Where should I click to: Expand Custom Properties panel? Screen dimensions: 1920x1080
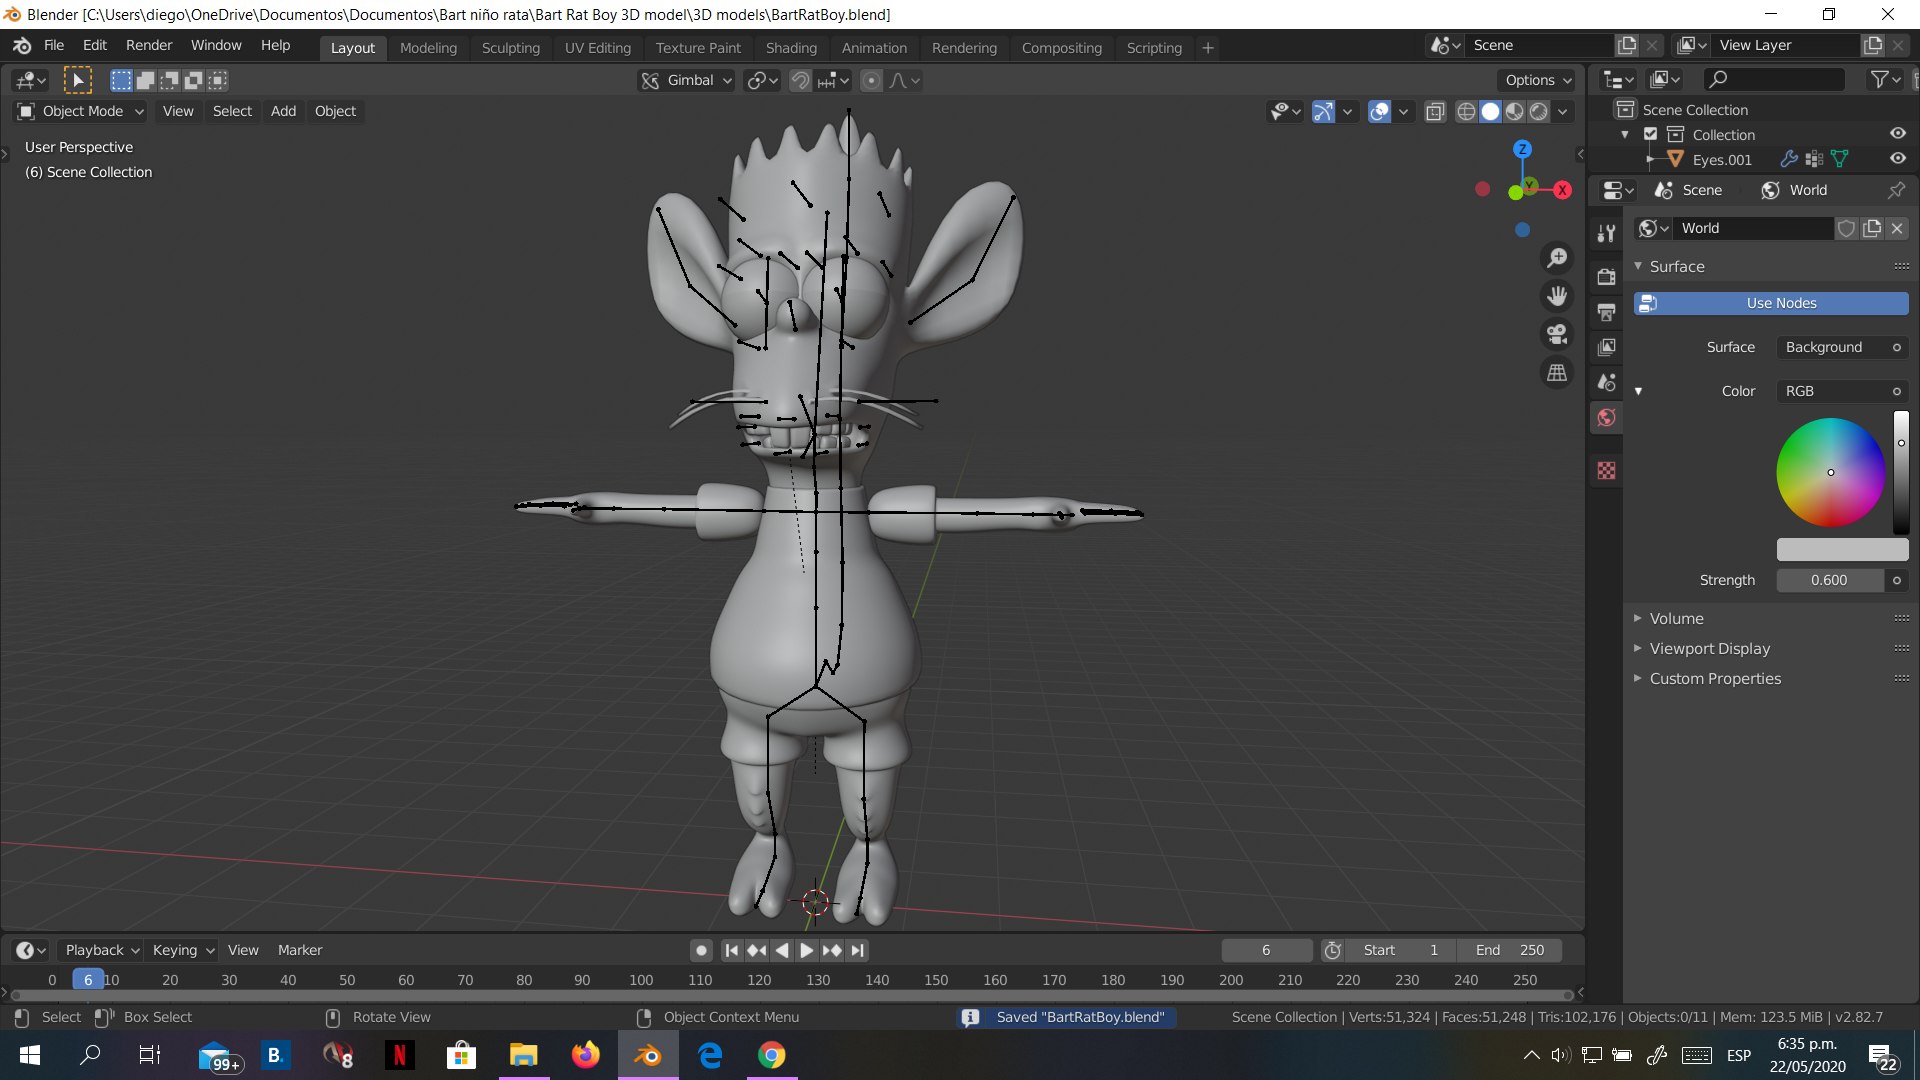1715,678
